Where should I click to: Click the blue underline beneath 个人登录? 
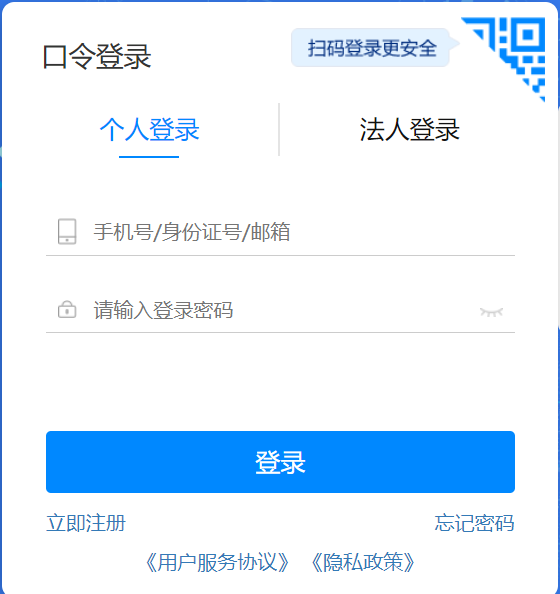point(149,156)
